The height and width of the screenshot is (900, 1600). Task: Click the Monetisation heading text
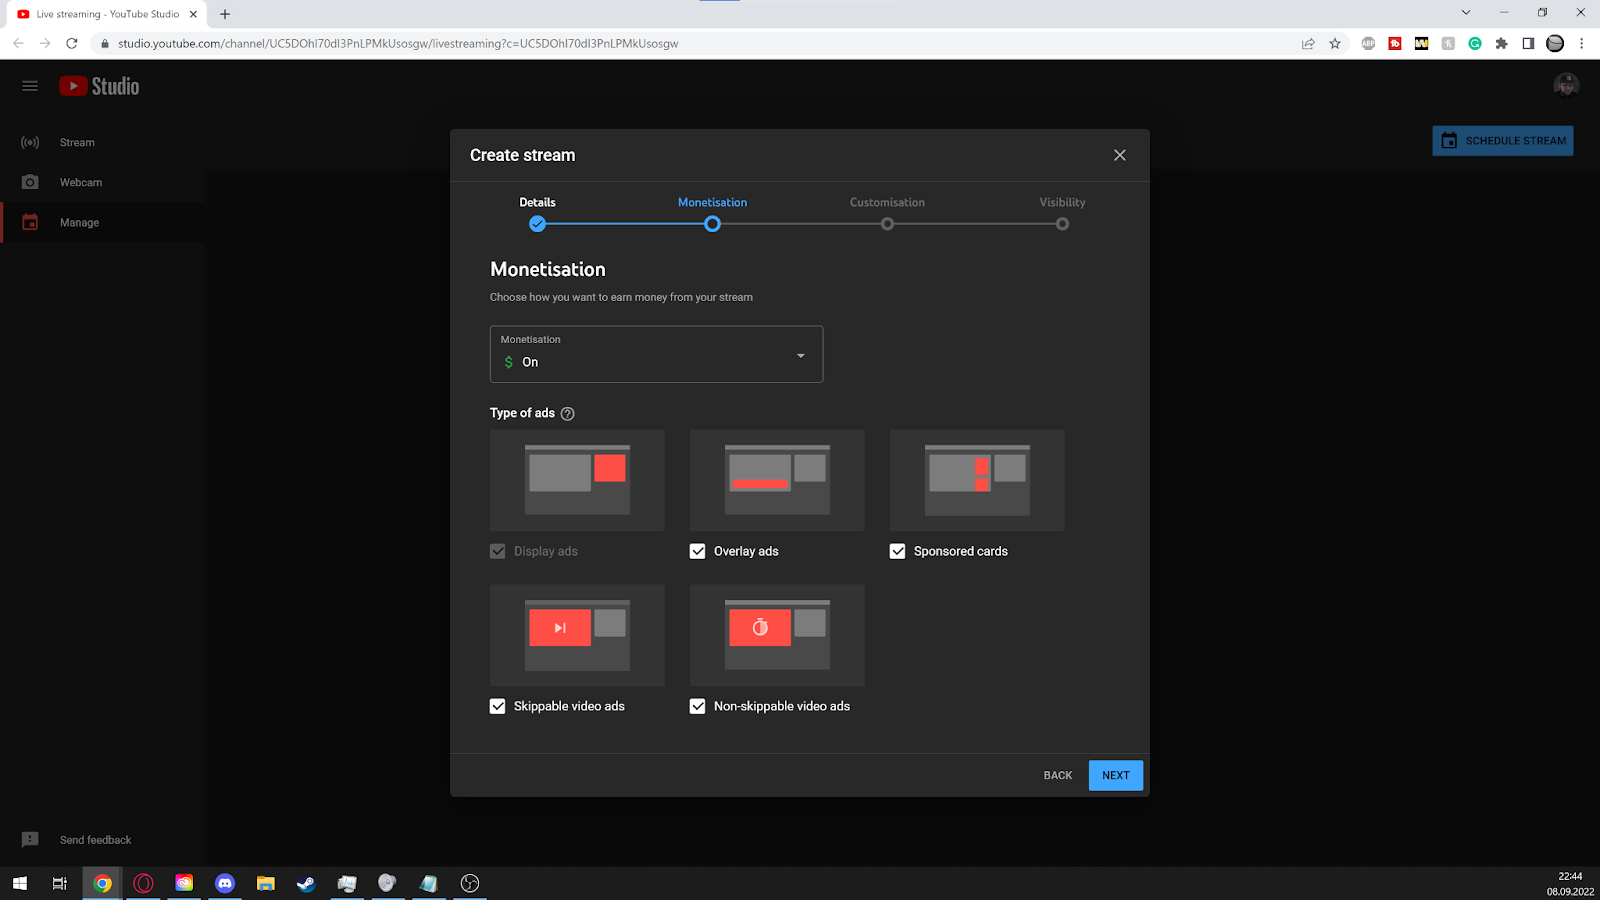pos(548,269)
